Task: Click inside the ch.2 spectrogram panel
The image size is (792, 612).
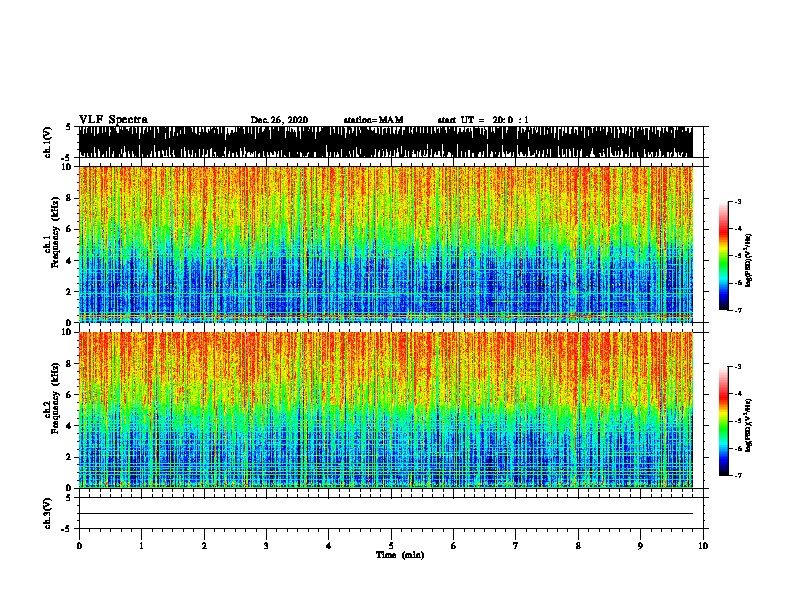Action: point(385,410)
